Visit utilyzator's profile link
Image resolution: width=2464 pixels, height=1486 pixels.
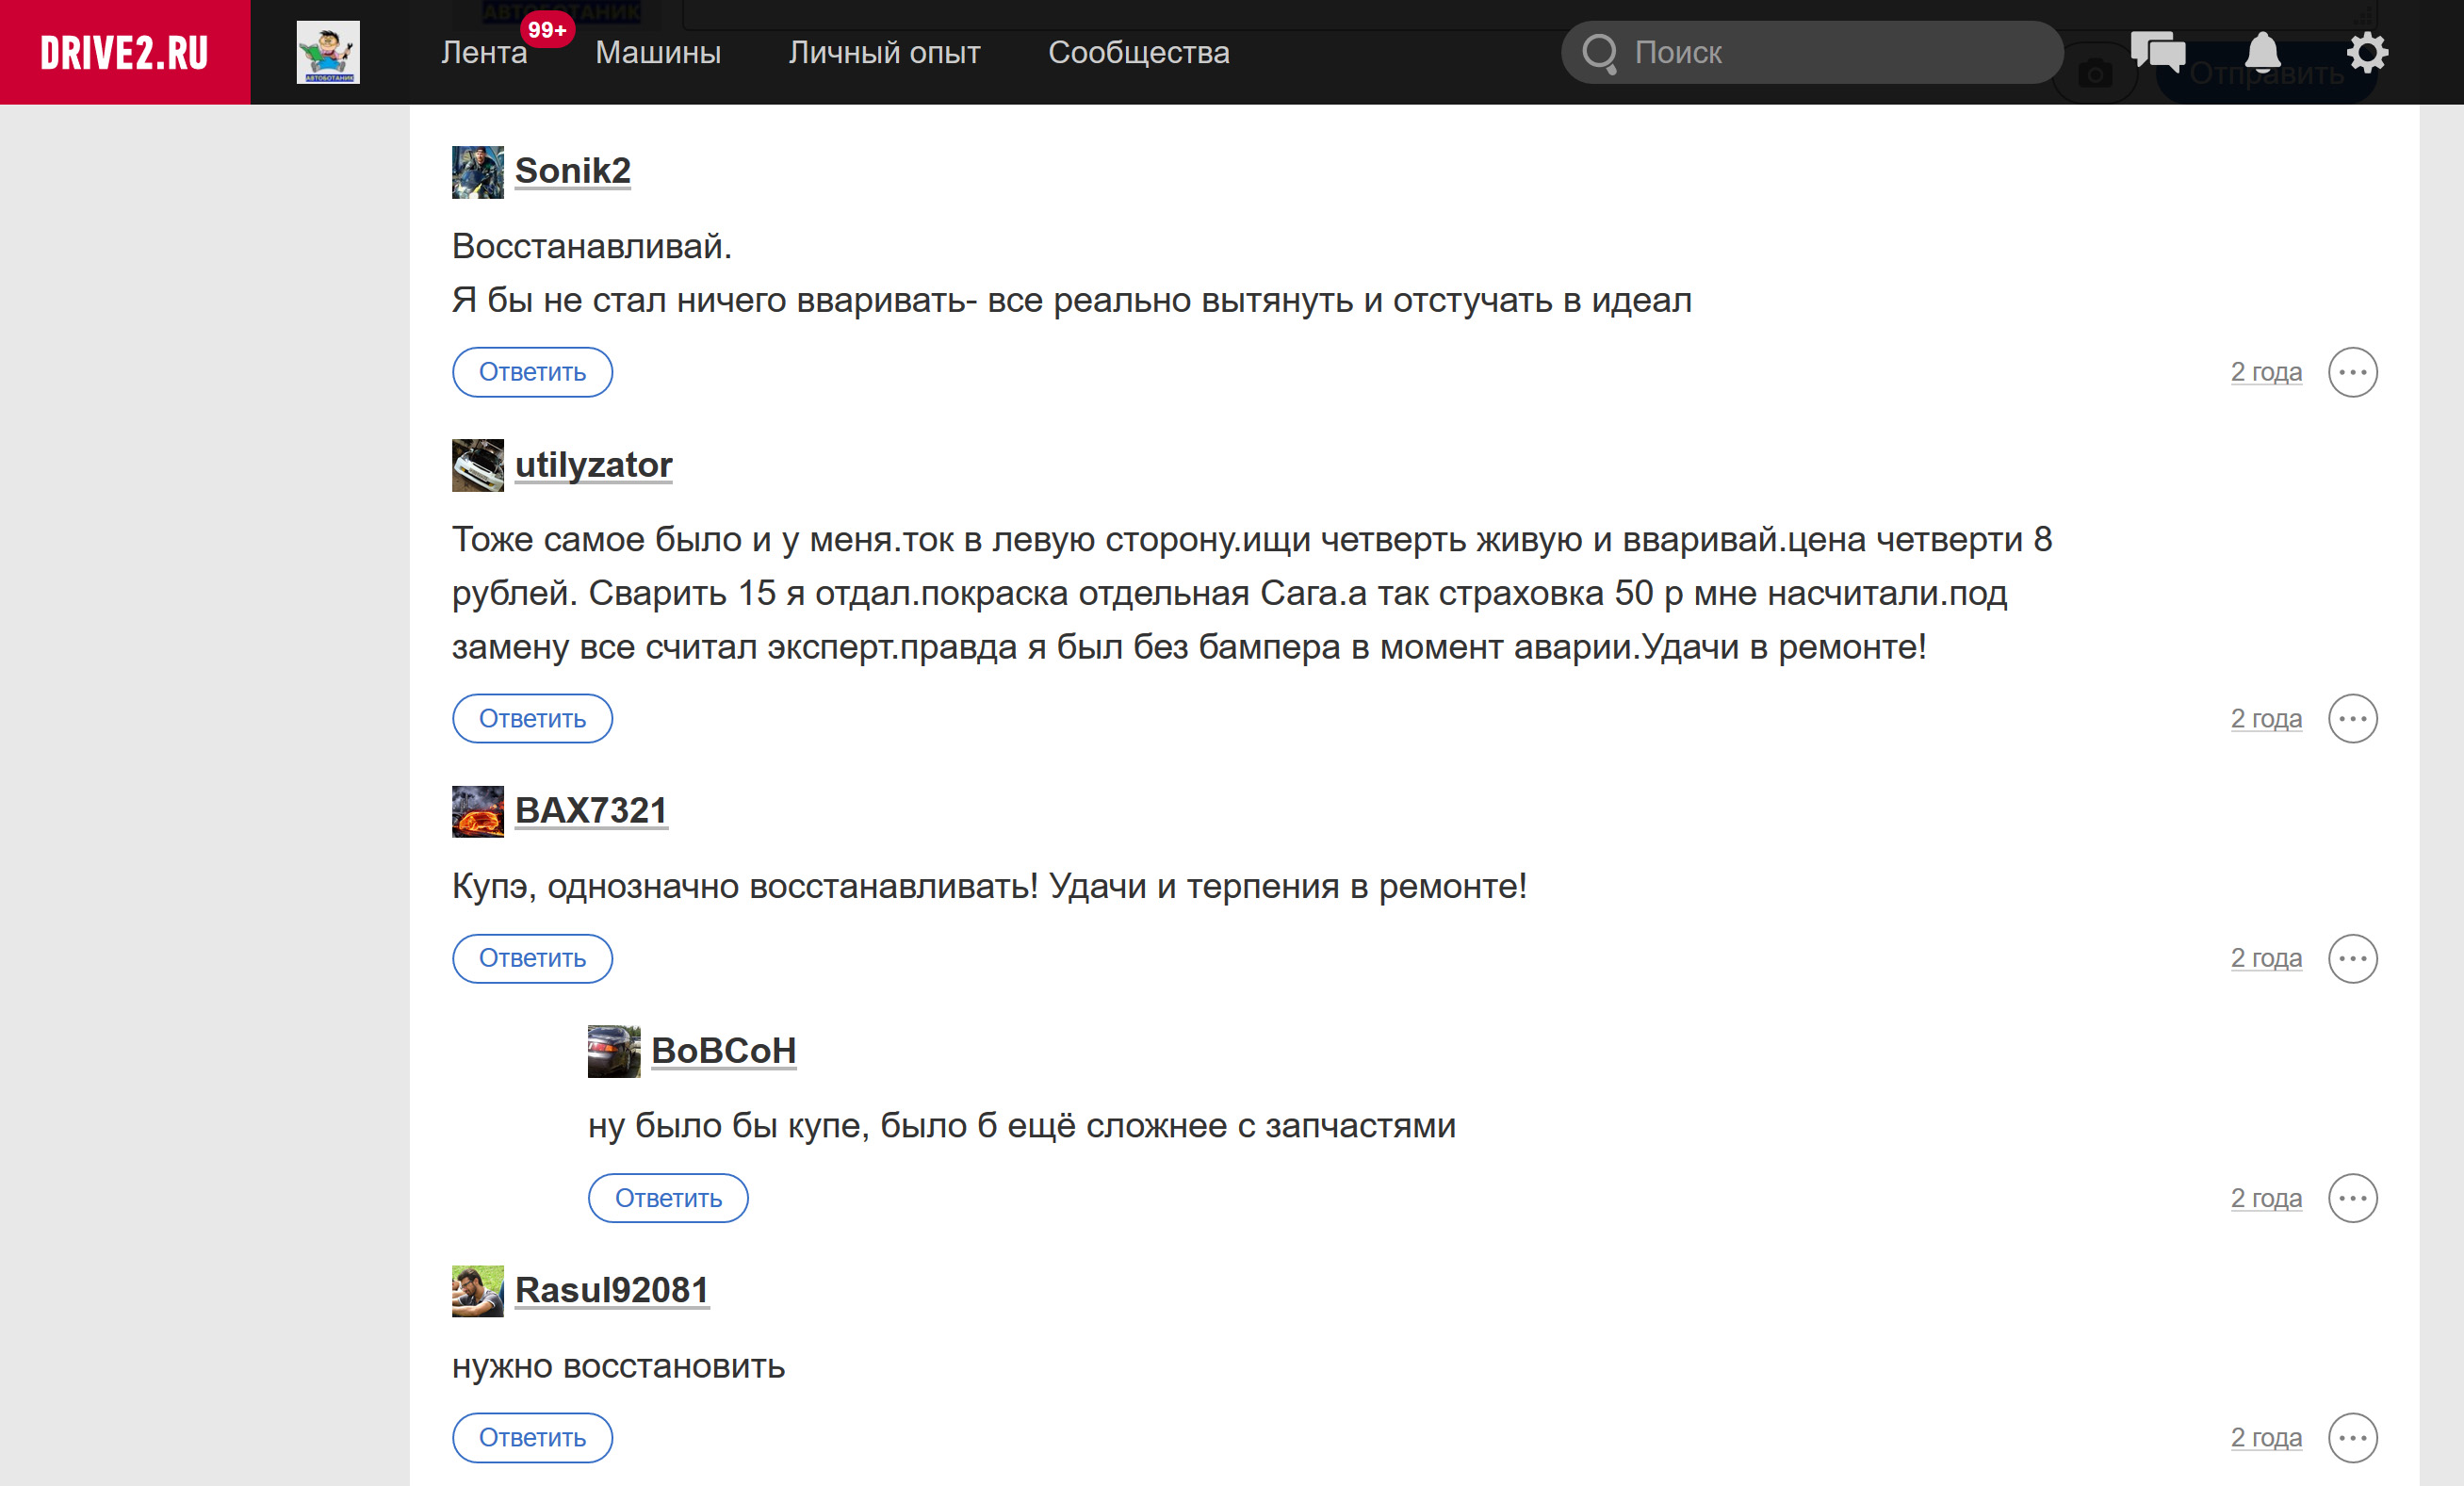594,465
